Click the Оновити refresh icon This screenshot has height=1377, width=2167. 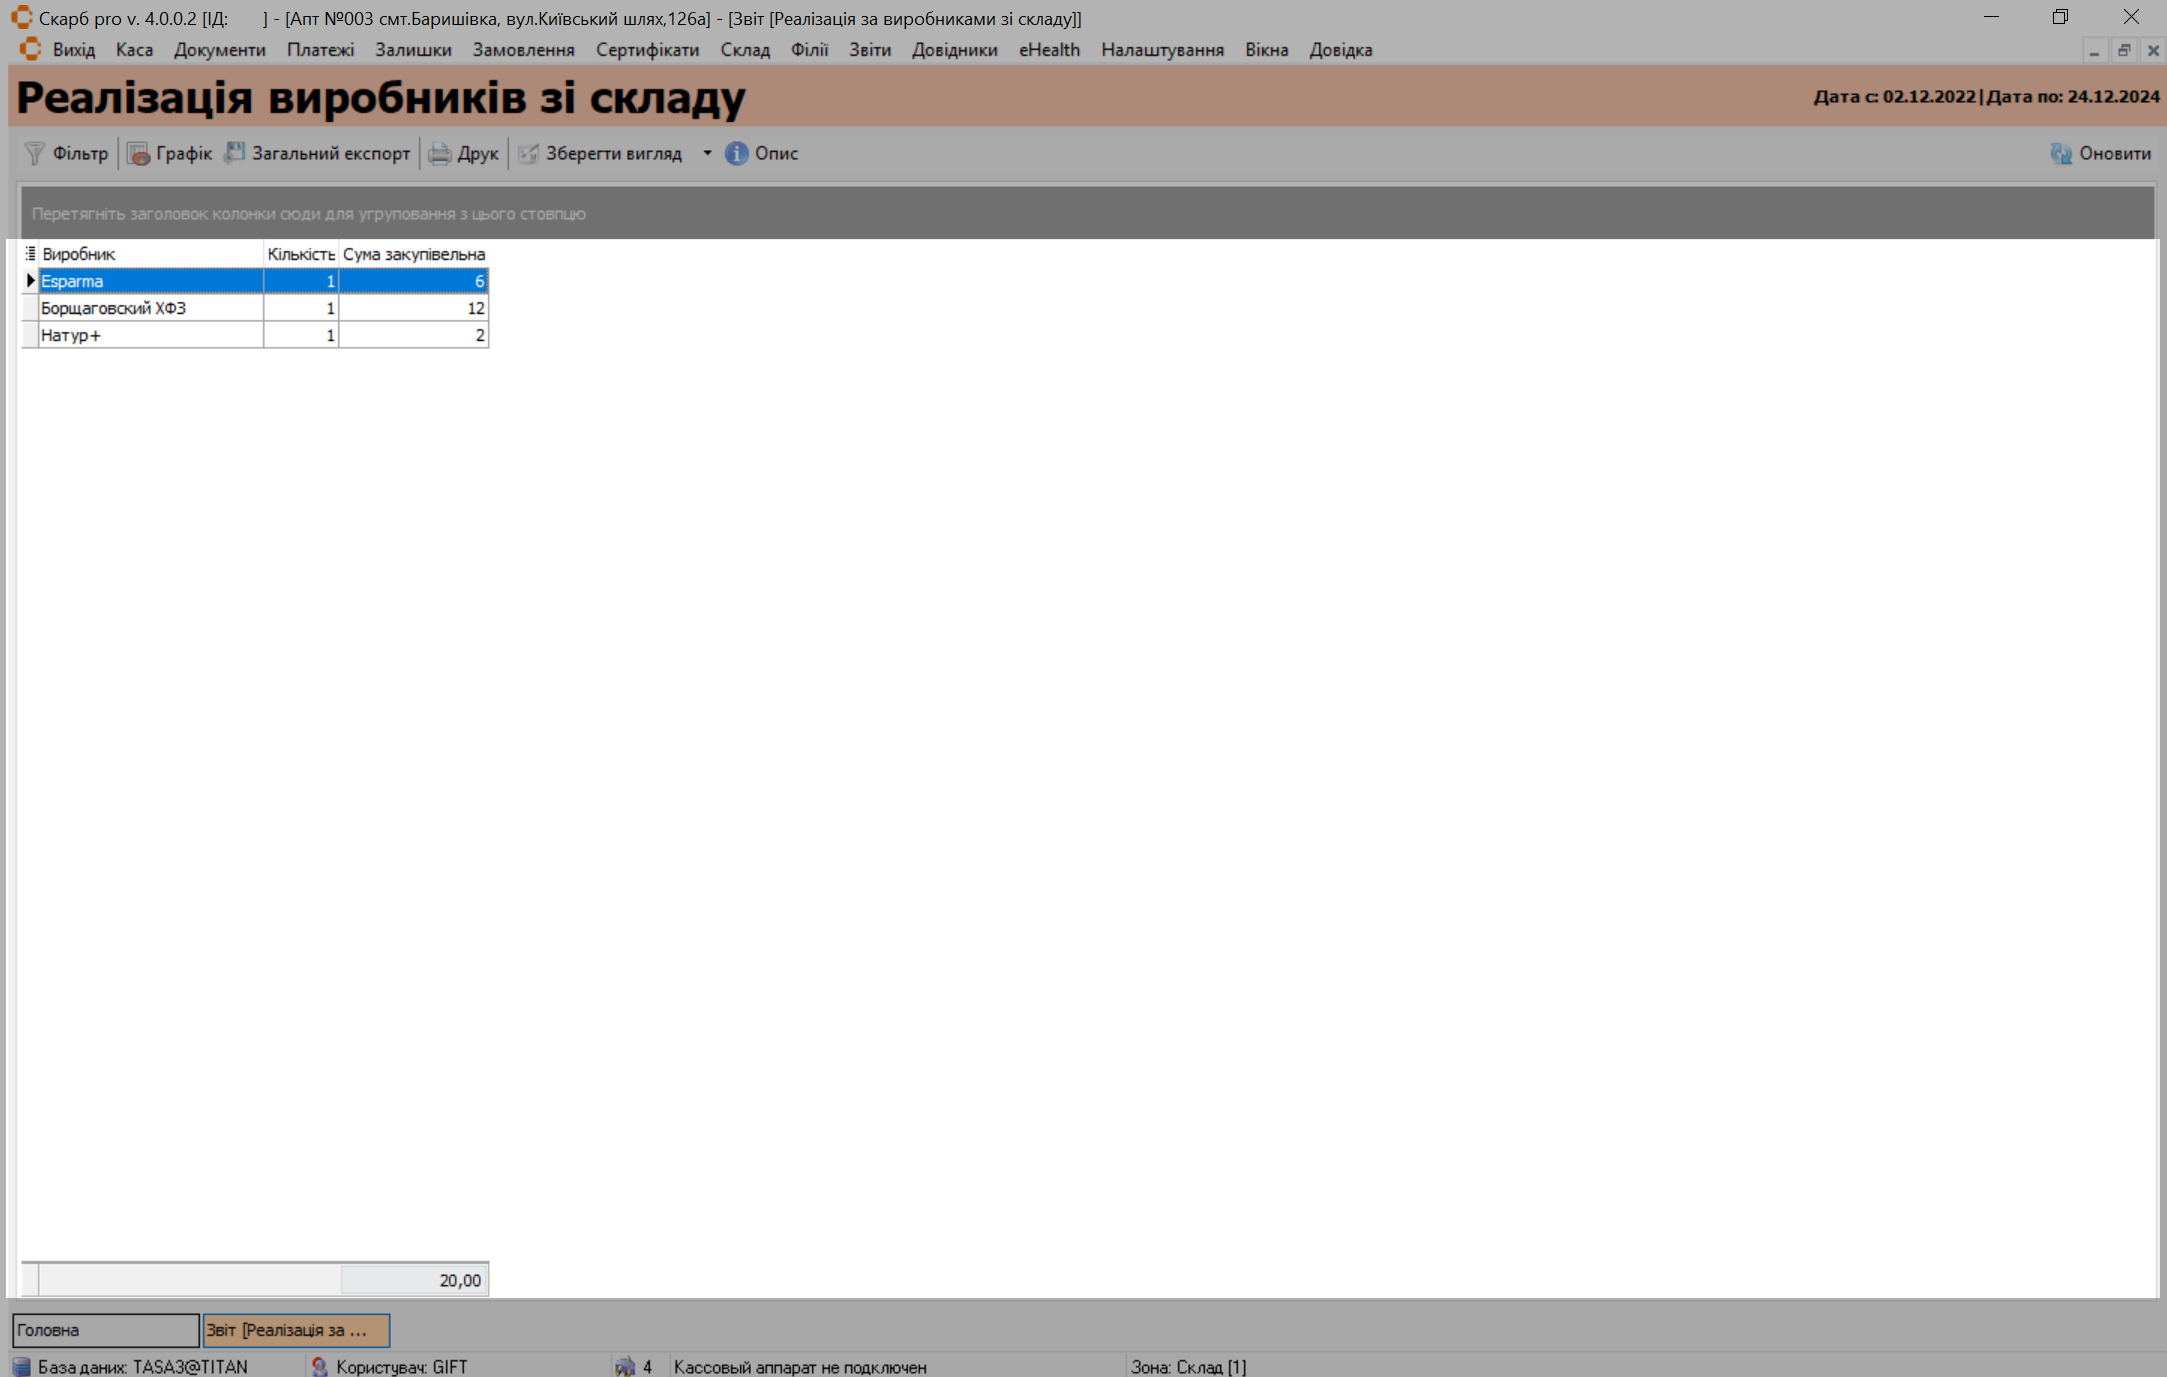click(2061, 153)
